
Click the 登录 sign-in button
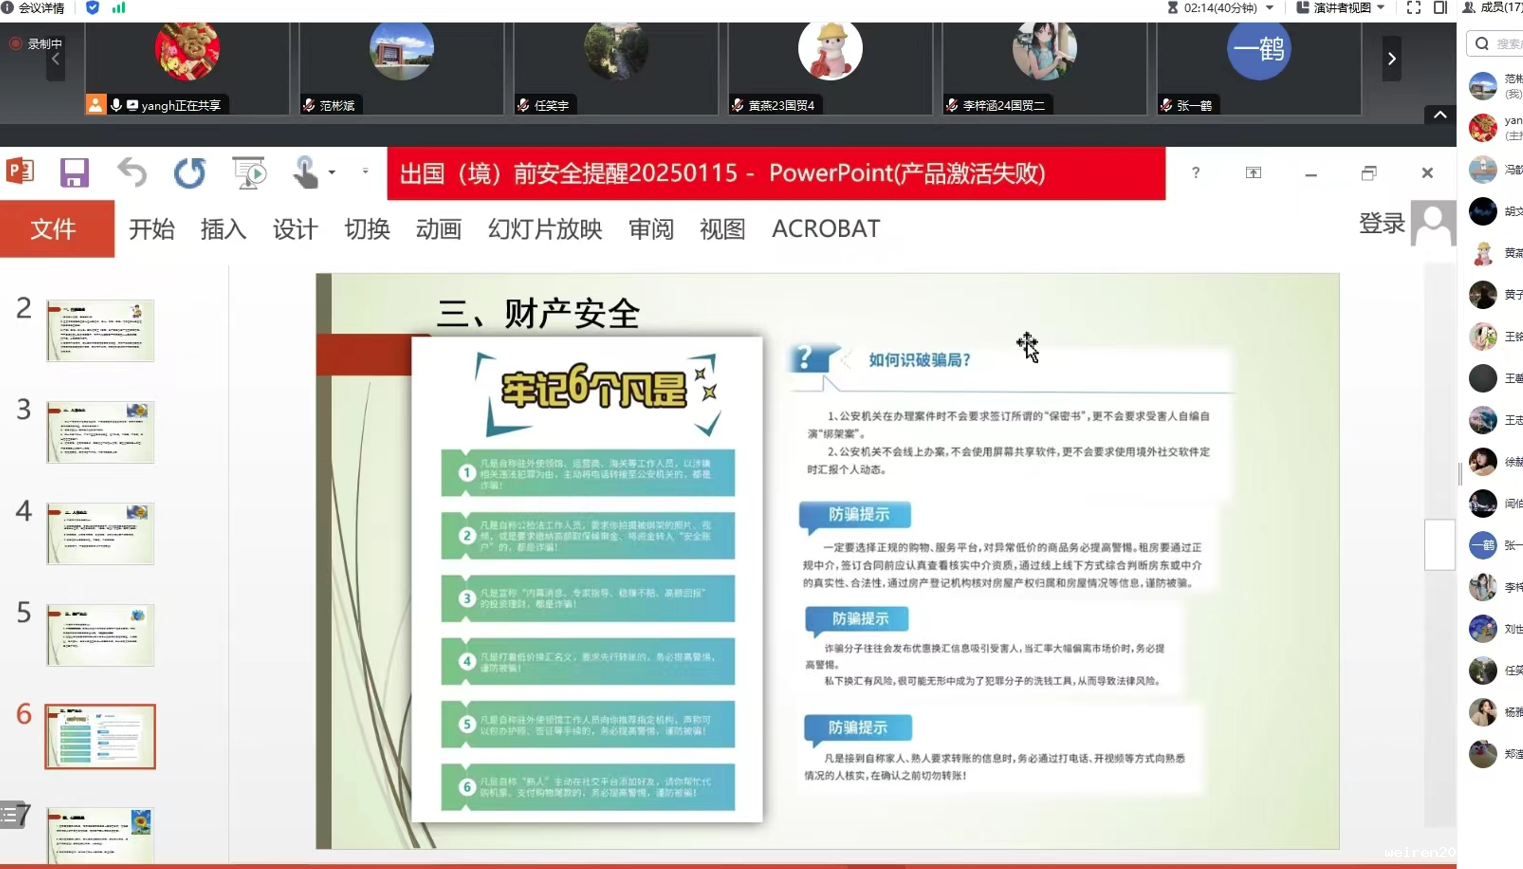tap(1382, 224)
